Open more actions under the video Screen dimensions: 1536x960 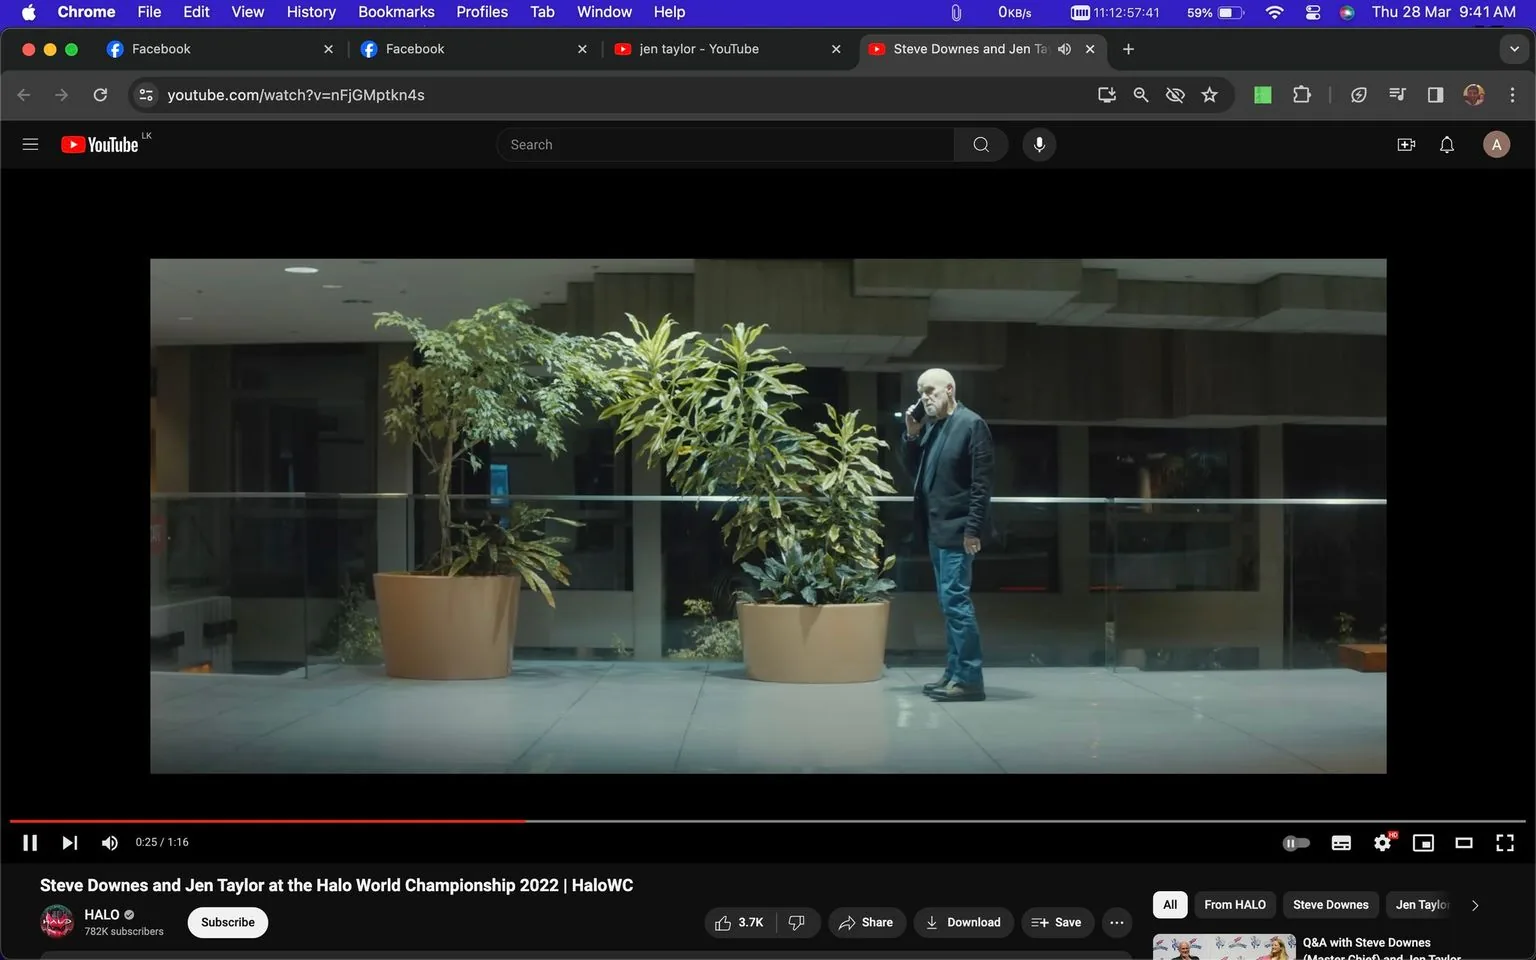(x=1116, y=922)
